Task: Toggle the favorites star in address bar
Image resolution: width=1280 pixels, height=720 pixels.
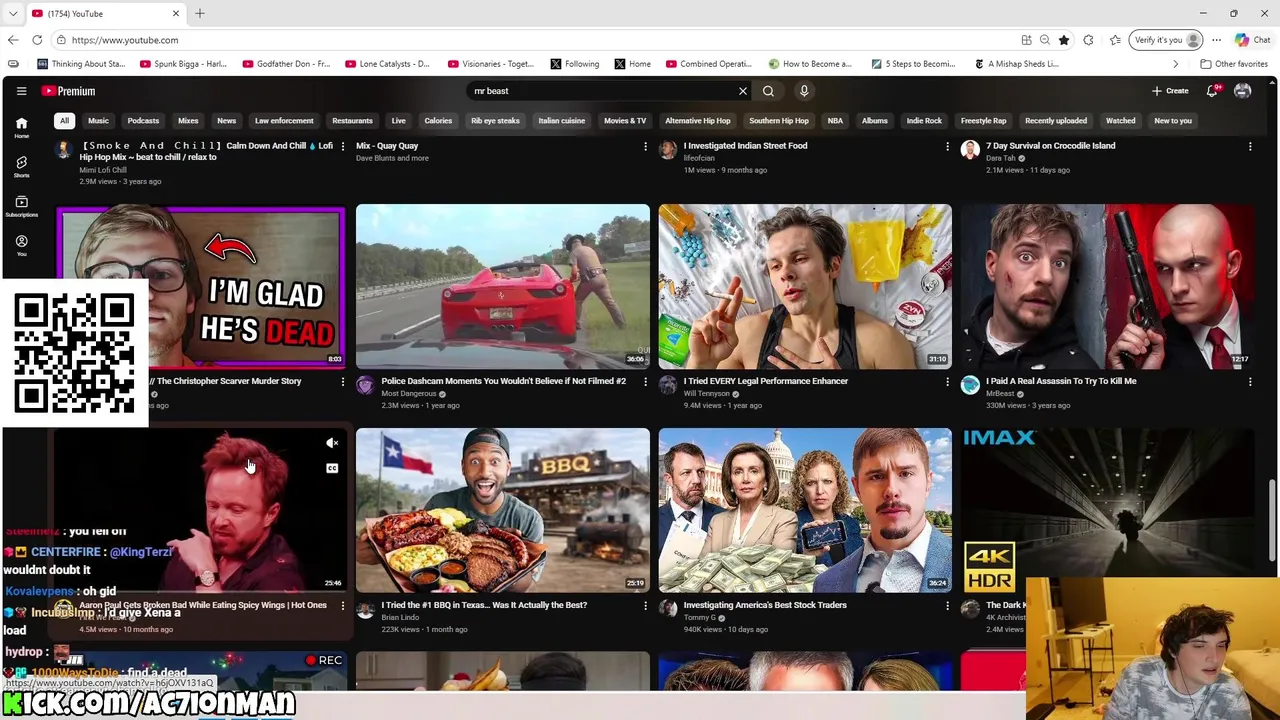Action: [1064, 40]
